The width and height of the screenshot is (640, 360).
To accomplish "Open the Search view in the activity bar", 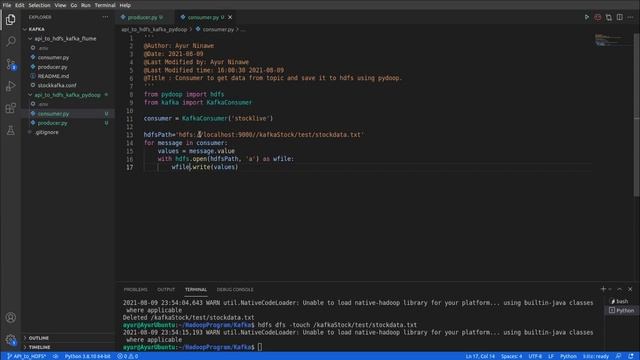I will coord(11,42).
